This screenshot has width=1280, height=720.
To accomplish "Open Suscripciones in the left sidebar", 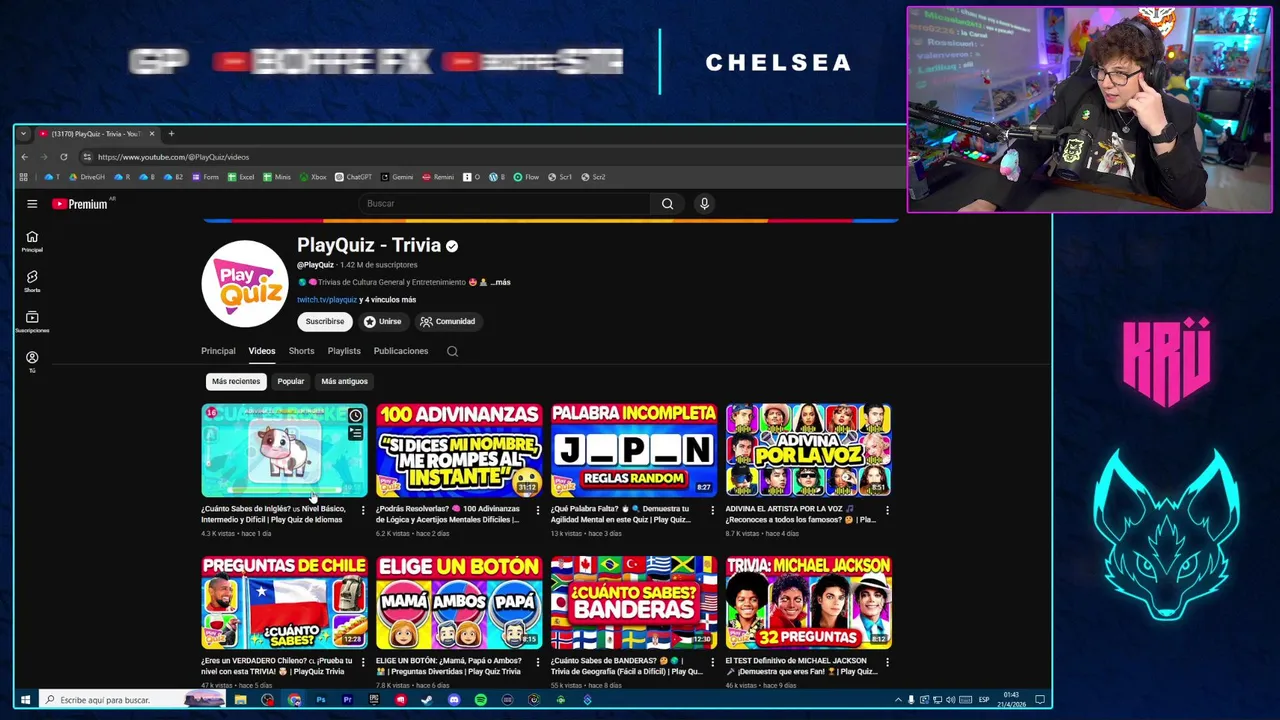I will point(32,321).
